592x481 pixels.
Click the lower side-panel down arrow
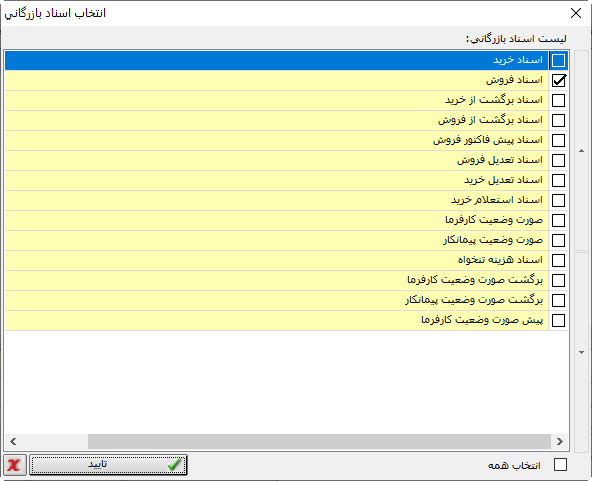point(581,352)
